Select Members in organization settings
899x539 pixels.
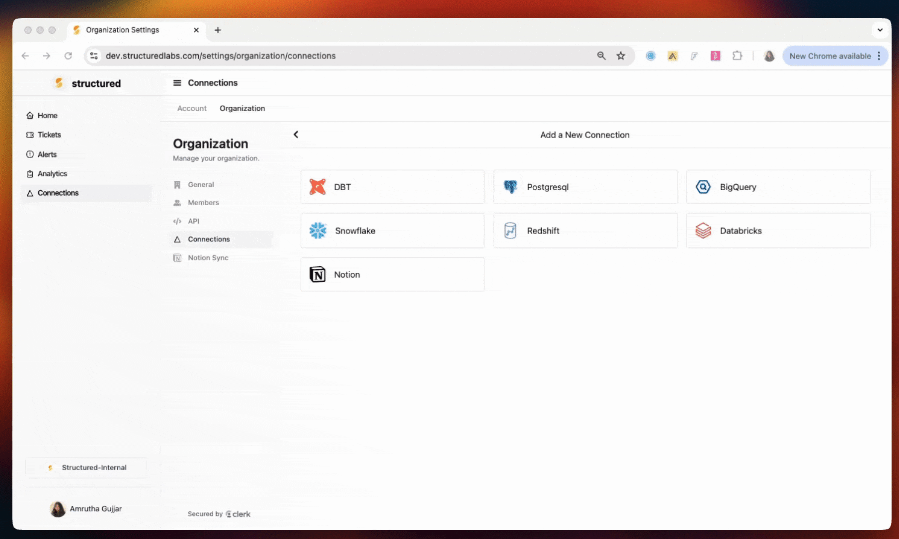click(x=222, y=203)
